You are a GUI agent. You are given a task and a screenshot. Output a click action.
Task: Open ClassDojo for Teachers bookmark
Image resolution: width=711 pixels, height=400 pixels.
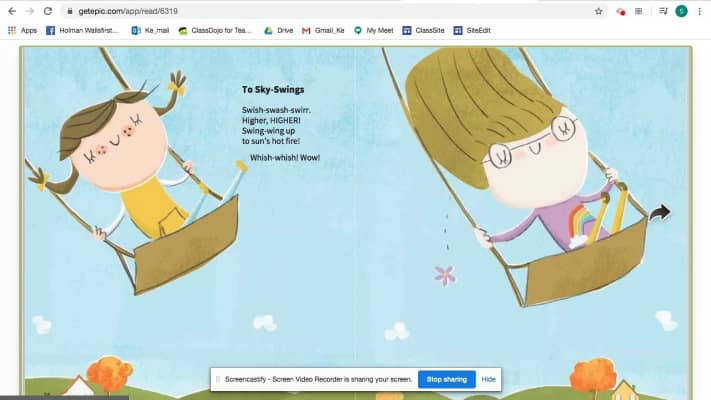(216, 31)
